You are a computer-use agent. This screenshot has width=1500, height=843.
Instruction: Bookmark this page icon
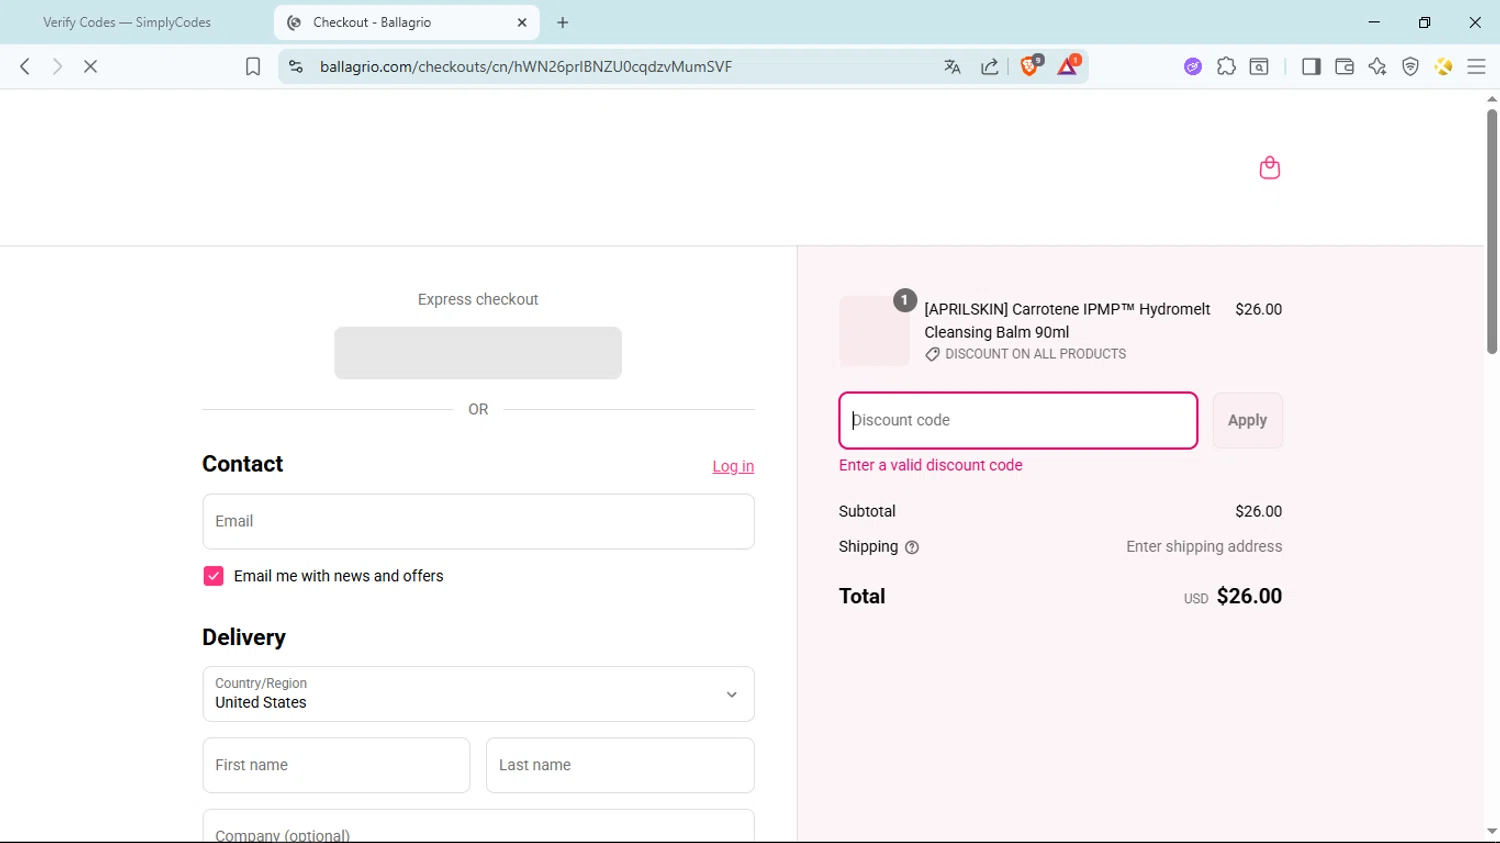pyautogui.click(x=253, y=66)
